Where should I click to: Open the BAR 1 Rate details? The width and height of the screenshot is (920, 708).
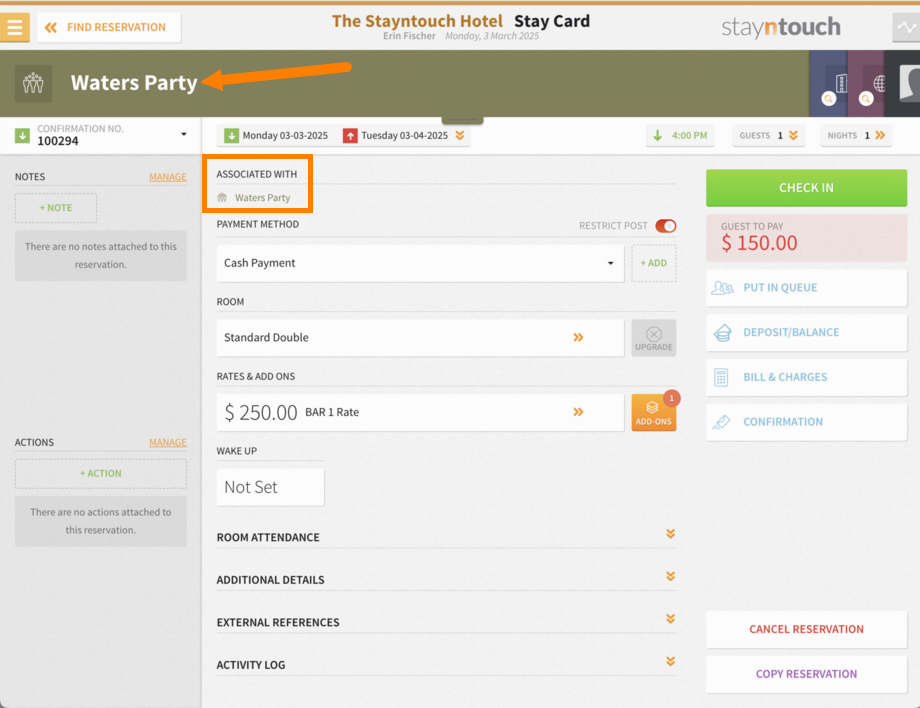coord(420,412)
